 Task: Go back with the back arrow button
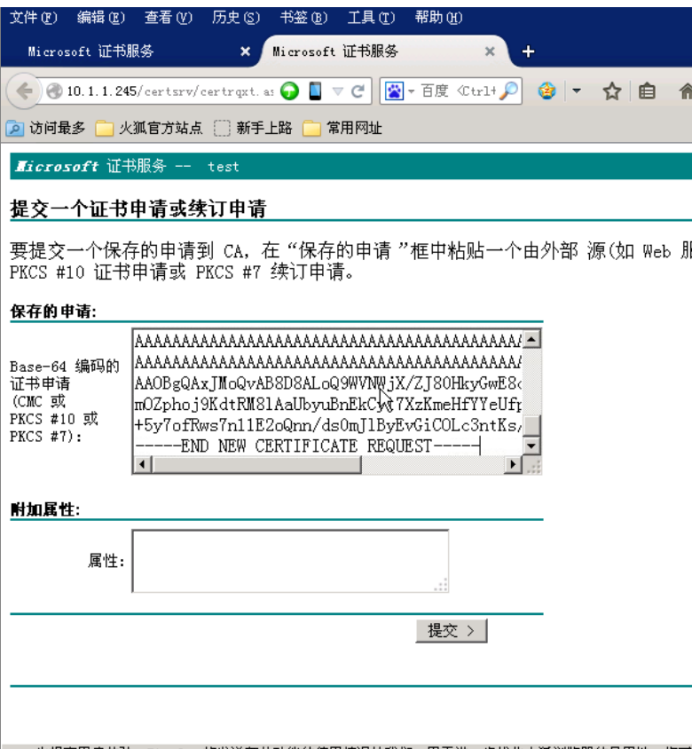click(x=23, y=90)
